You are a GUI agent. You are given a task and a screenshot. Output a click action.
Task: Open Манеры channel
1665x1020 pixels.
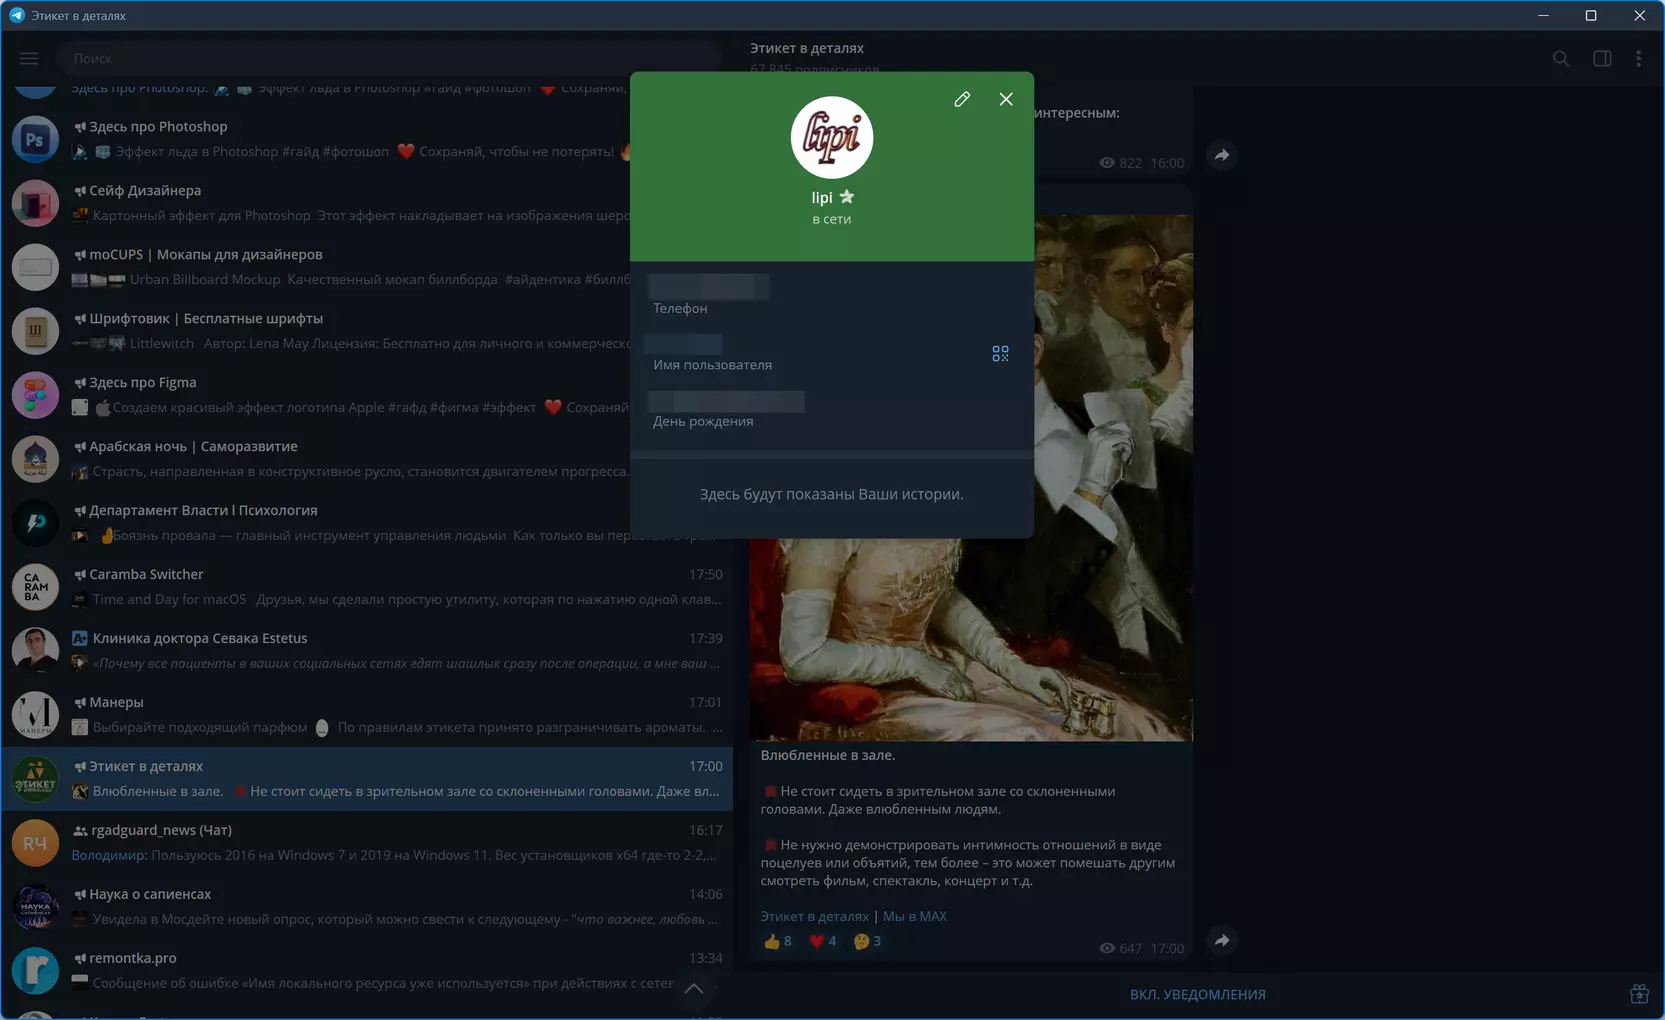pyautogui.click(x=367, y=715)
